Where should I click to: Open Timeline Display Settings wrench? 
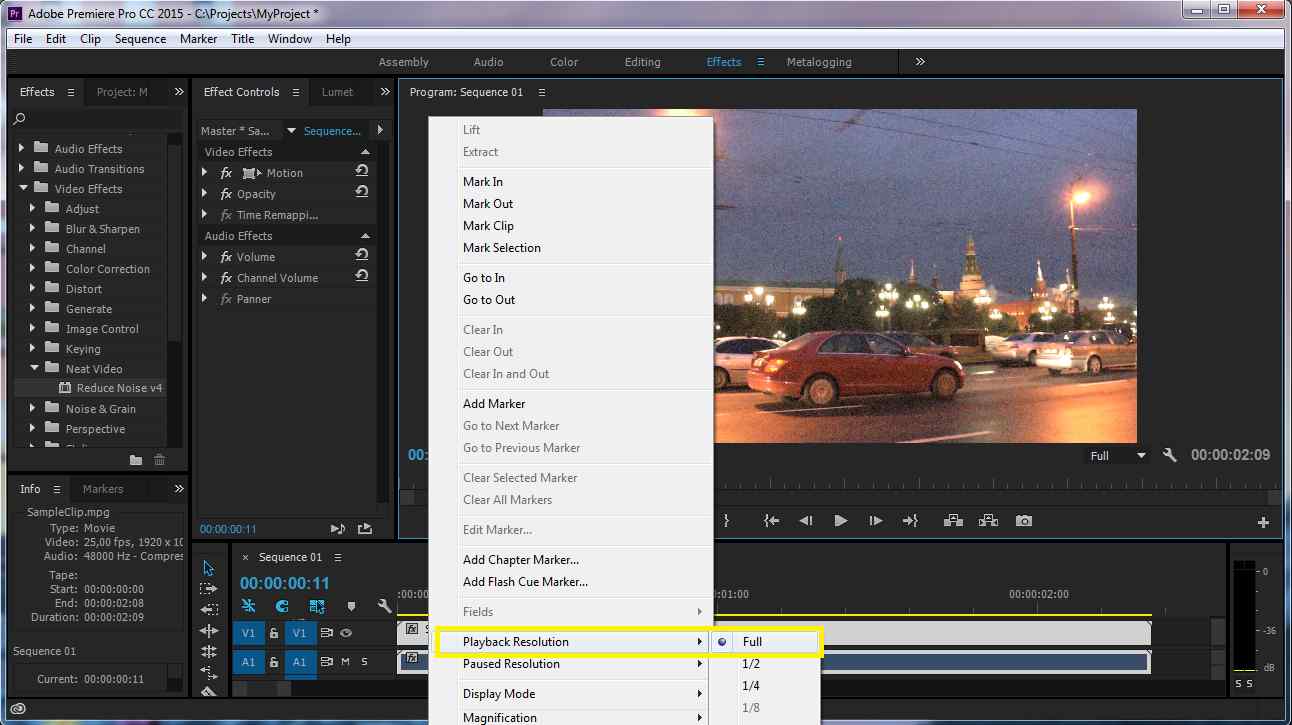coord(384,606)
